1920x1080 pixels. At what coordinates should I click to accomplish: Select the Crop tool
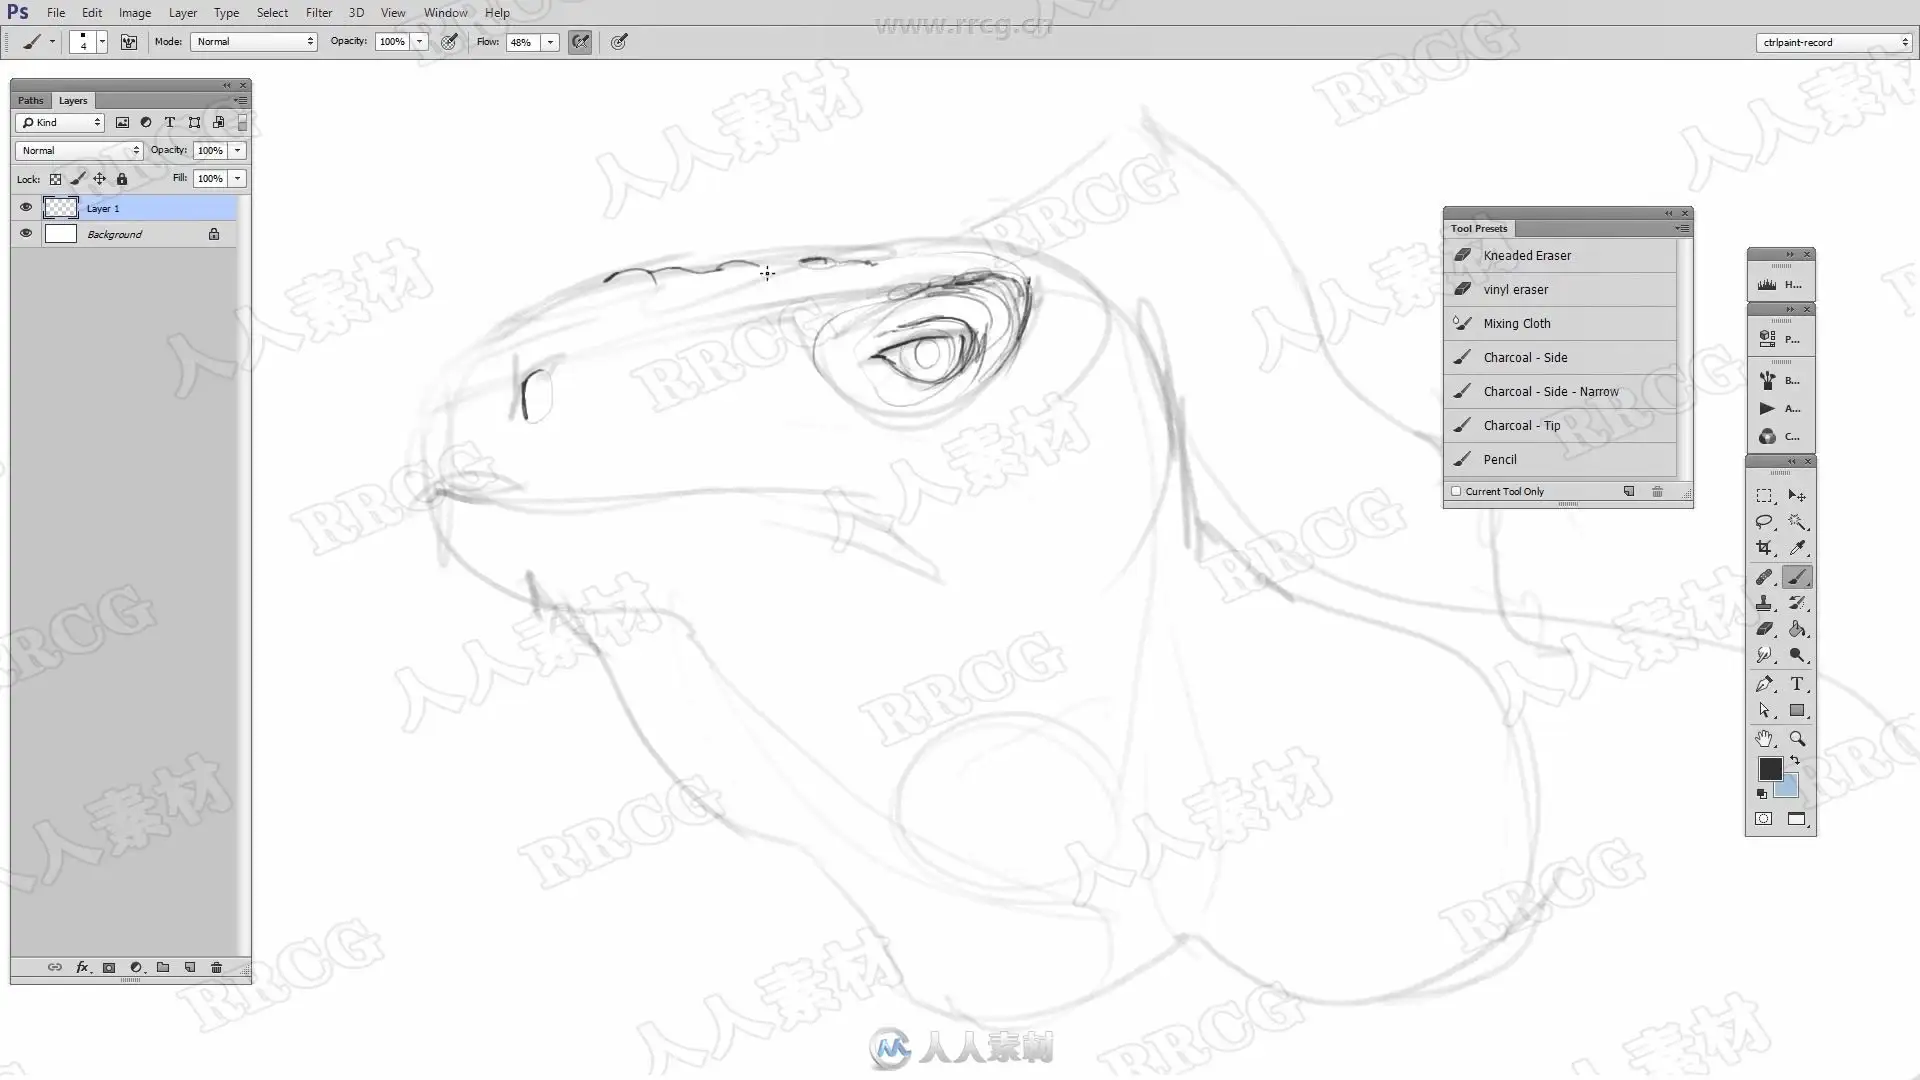[1764, 548]
